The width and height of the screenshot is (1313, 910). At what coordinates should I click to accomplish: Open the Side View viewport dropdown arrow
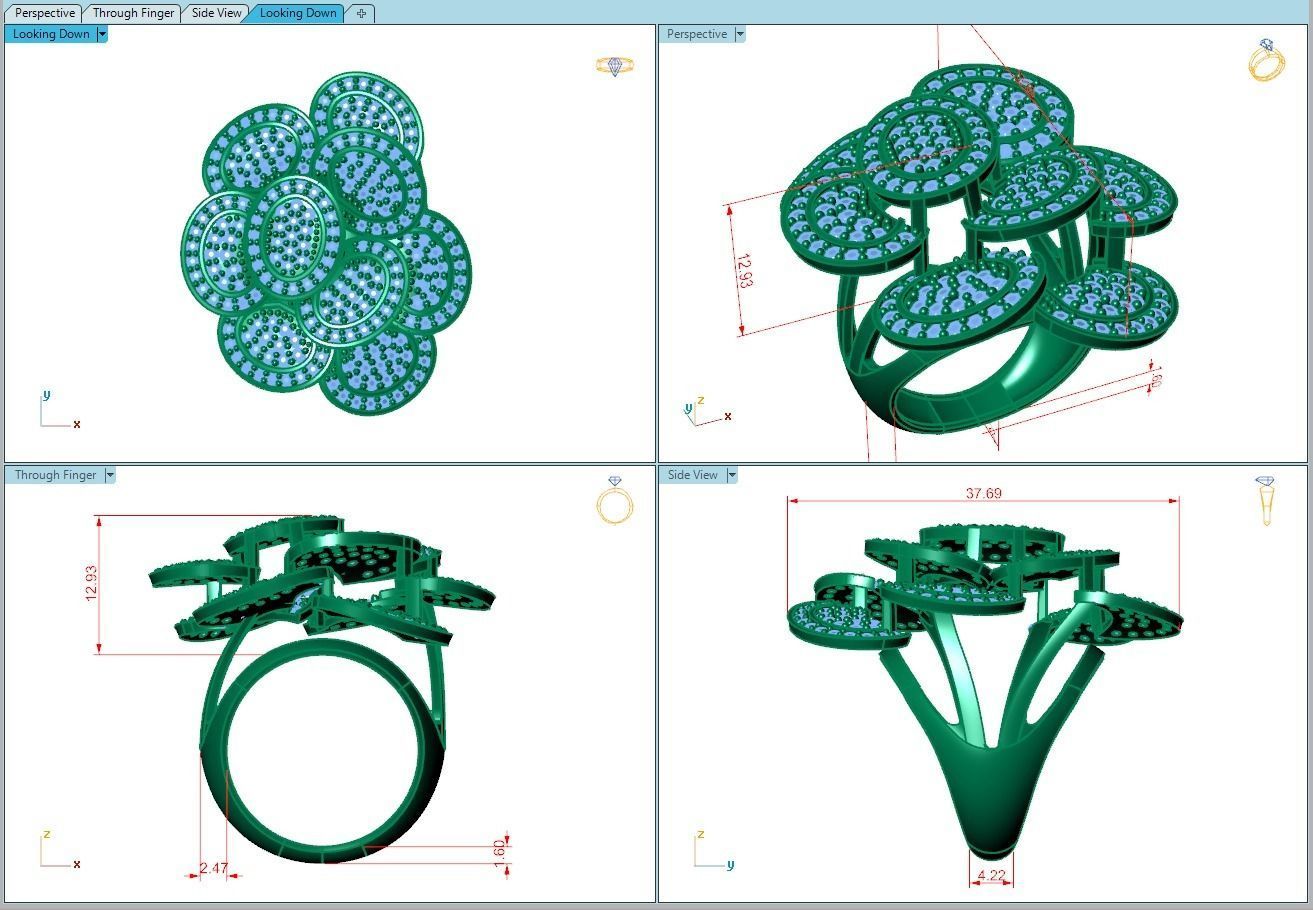tap(732, 475)
